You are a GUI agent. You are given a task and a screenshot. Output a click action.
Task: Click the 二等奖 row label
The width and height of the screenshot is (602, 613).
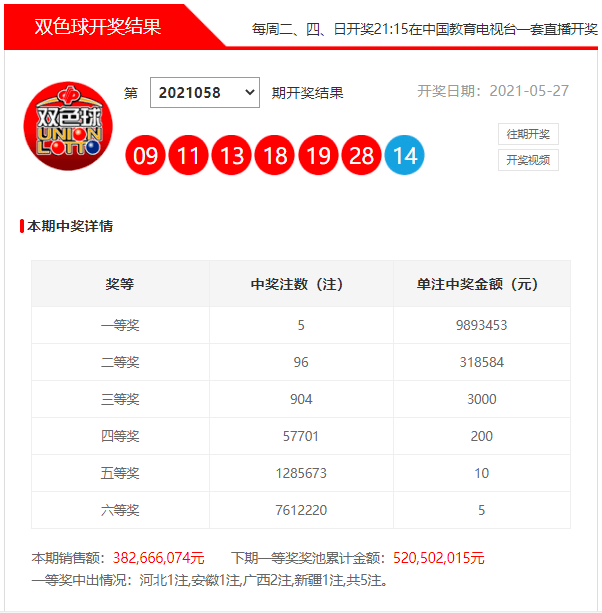click(120, 362)
